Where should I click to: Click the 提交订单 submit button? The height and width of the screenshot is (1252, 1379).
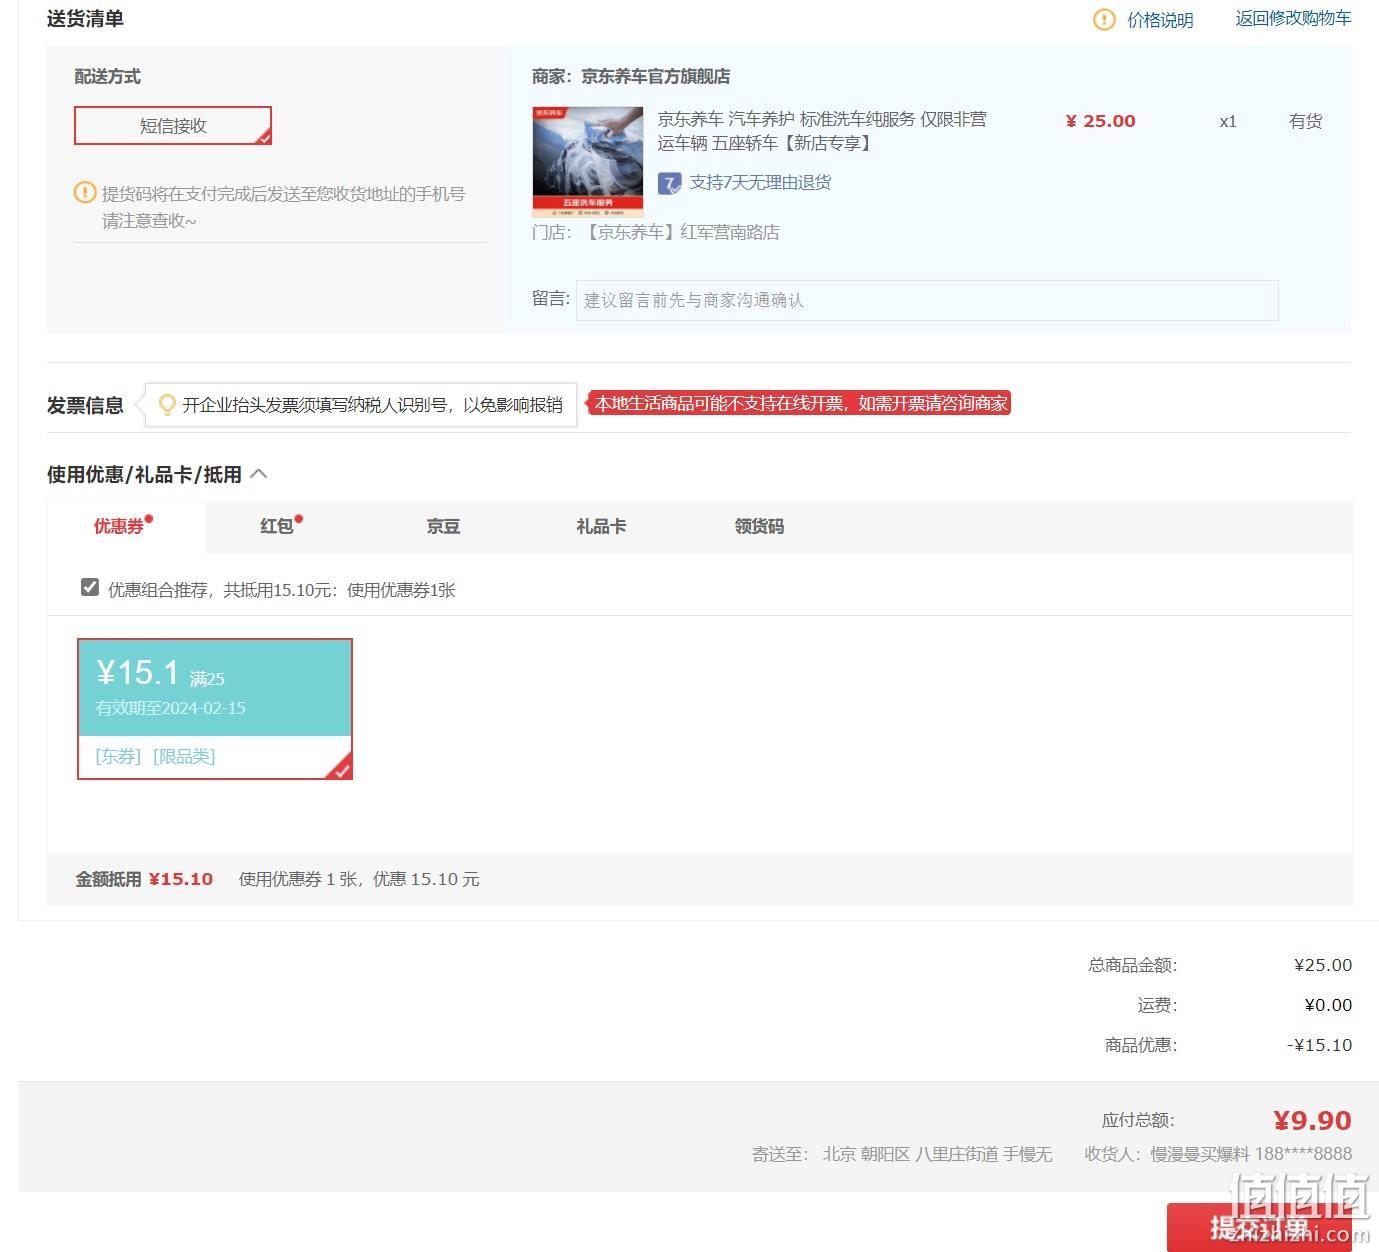1259,1227
